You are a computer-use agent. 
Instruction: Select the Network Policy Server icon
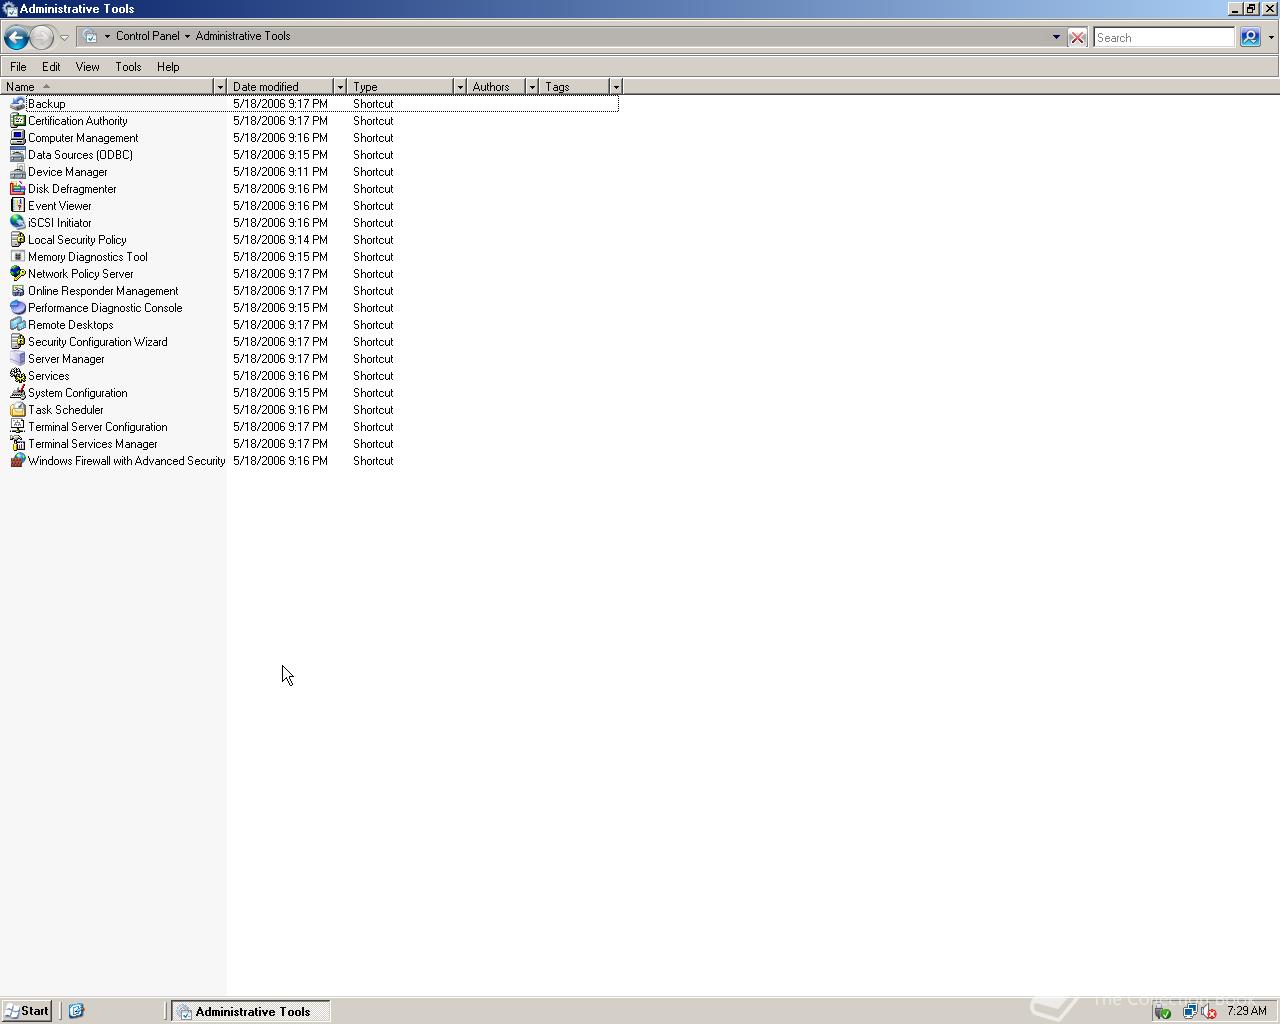pyautogui.click(x=17, y=274)
